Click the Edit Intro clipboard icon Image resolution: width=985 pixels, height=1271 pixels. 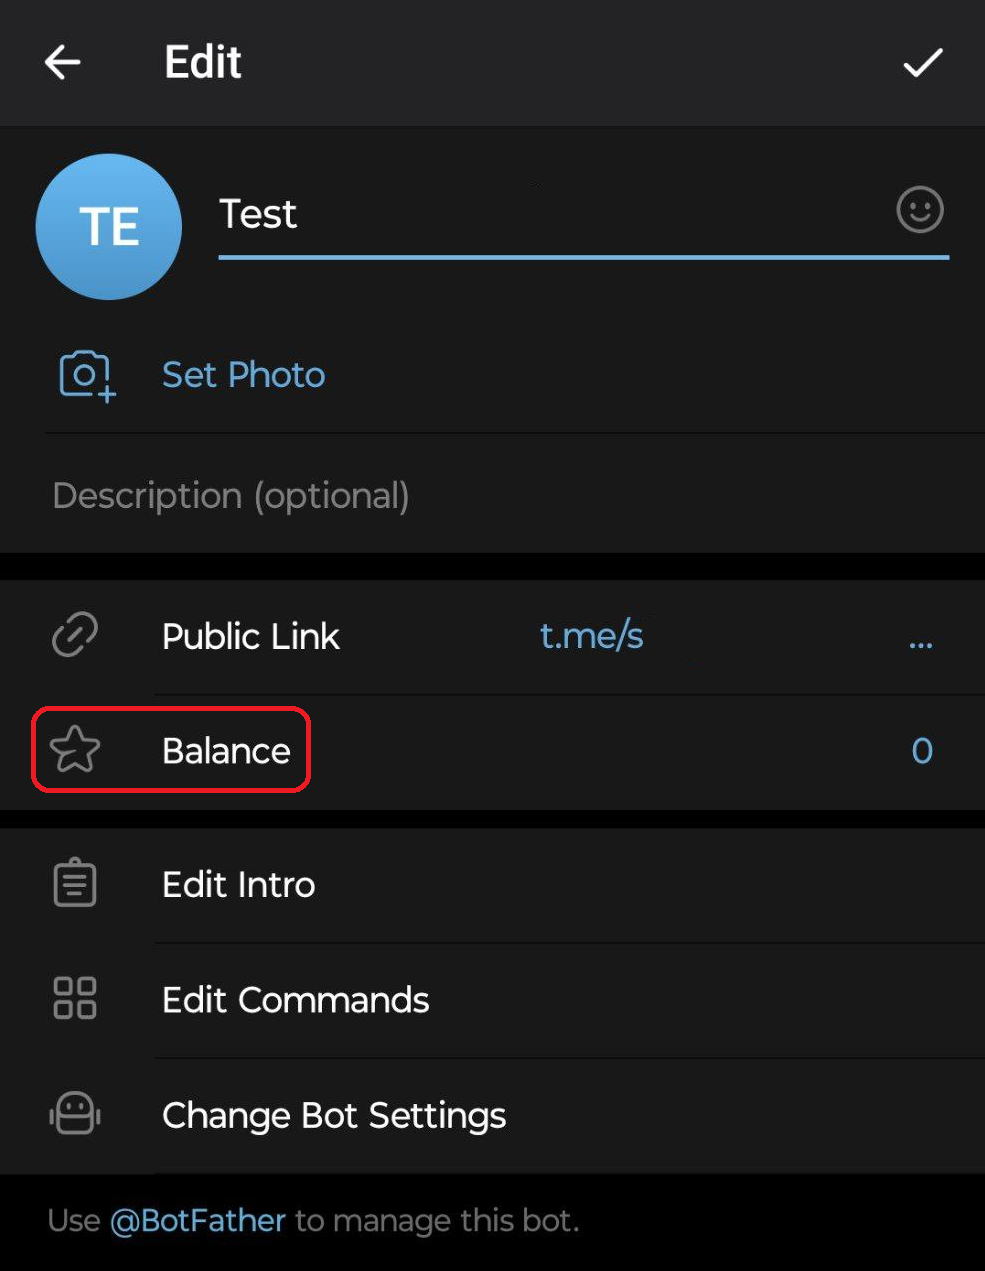click(x=75, y=884)
